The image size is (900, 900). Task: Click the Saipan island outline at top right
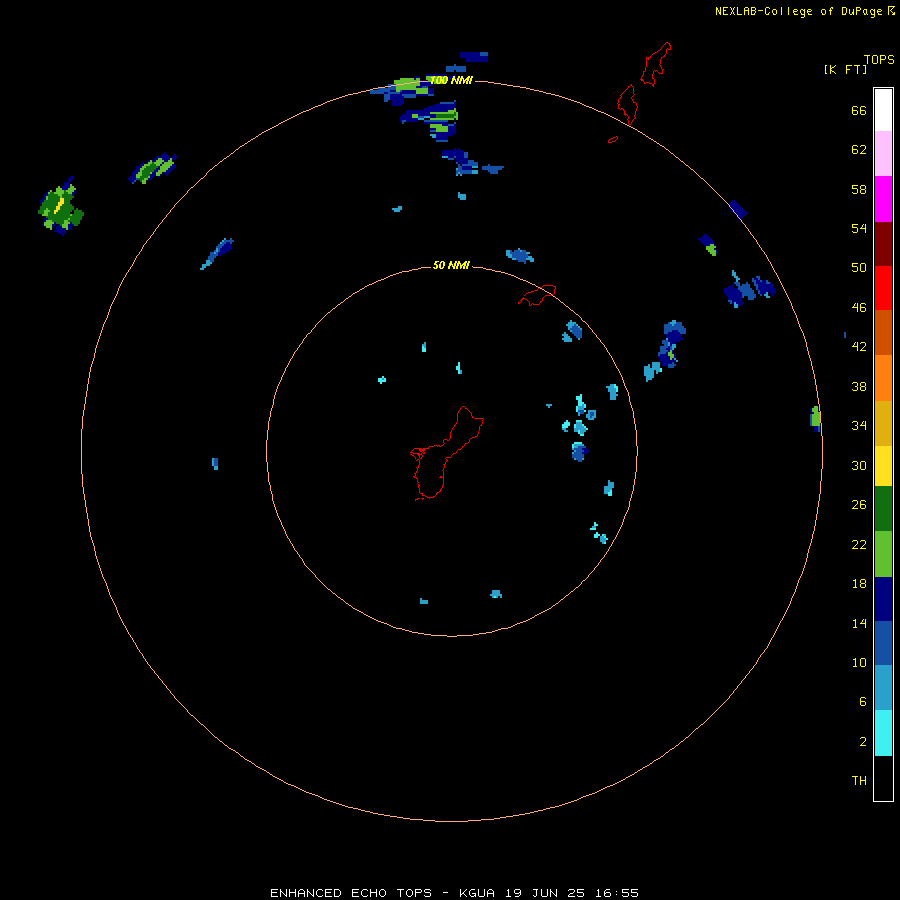coord(655,64)
